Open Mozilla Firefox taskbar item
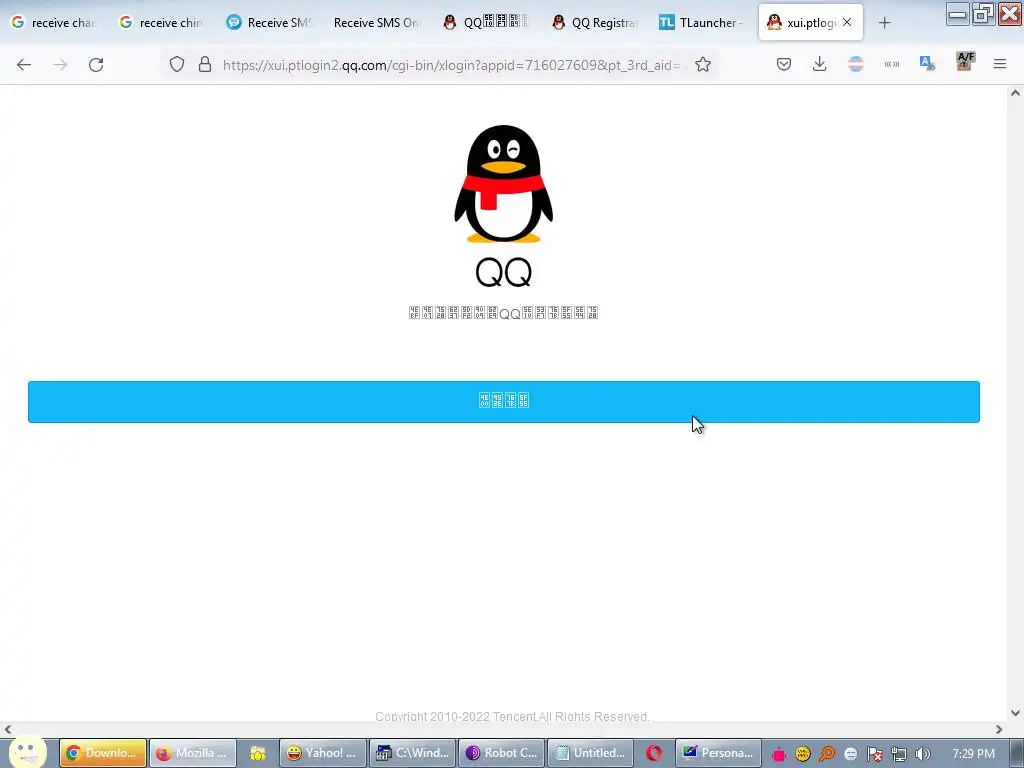Screen dimensions: 1024x768 pos(193,753)
